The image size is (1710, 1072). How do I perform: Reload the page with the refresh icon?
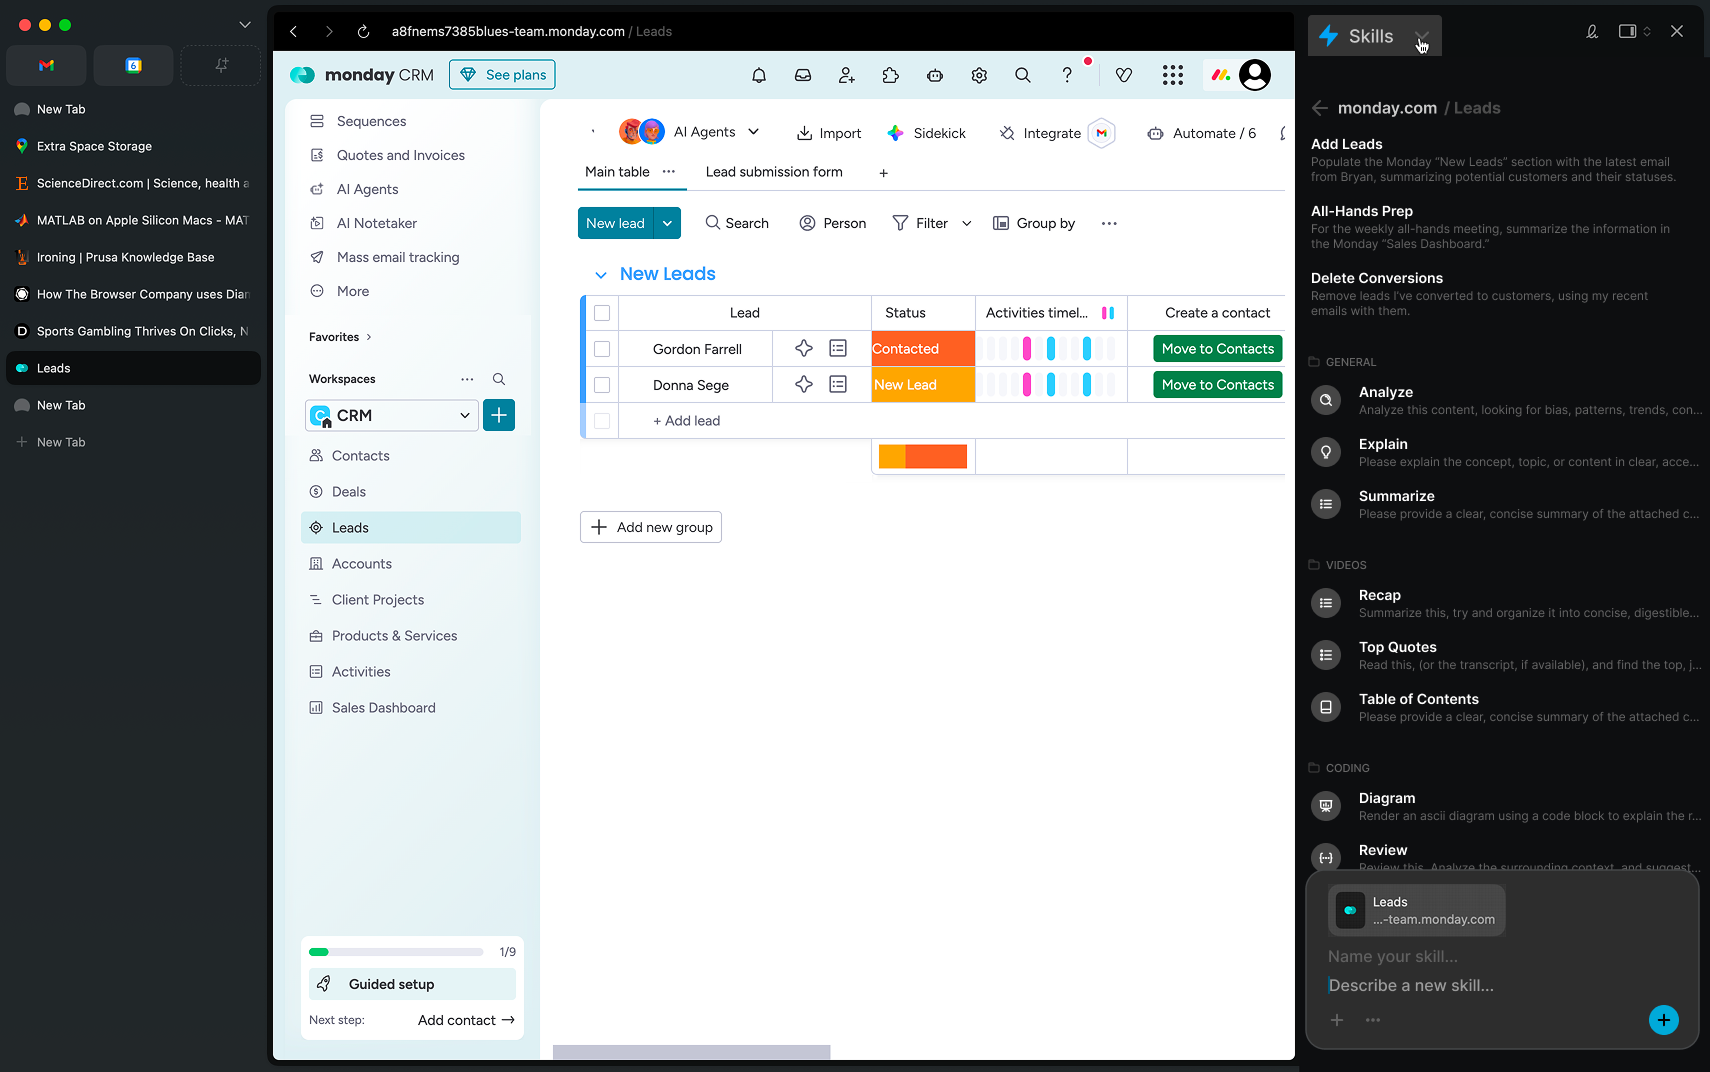(363, 32)
